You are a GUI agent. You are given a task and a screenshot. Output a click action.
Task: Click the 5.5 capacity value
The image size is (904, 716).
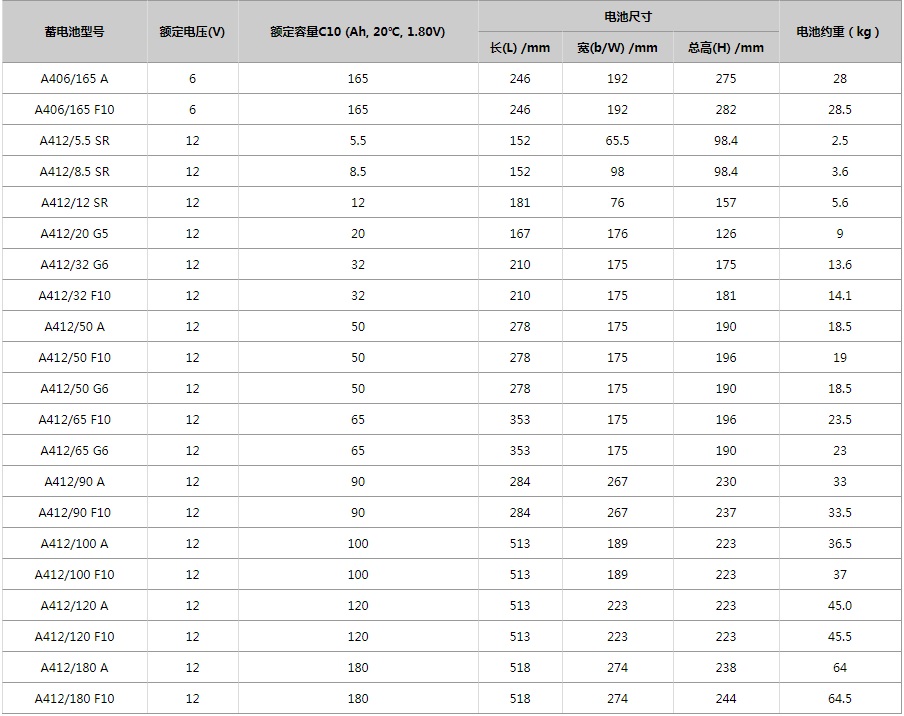click(357, 141)
